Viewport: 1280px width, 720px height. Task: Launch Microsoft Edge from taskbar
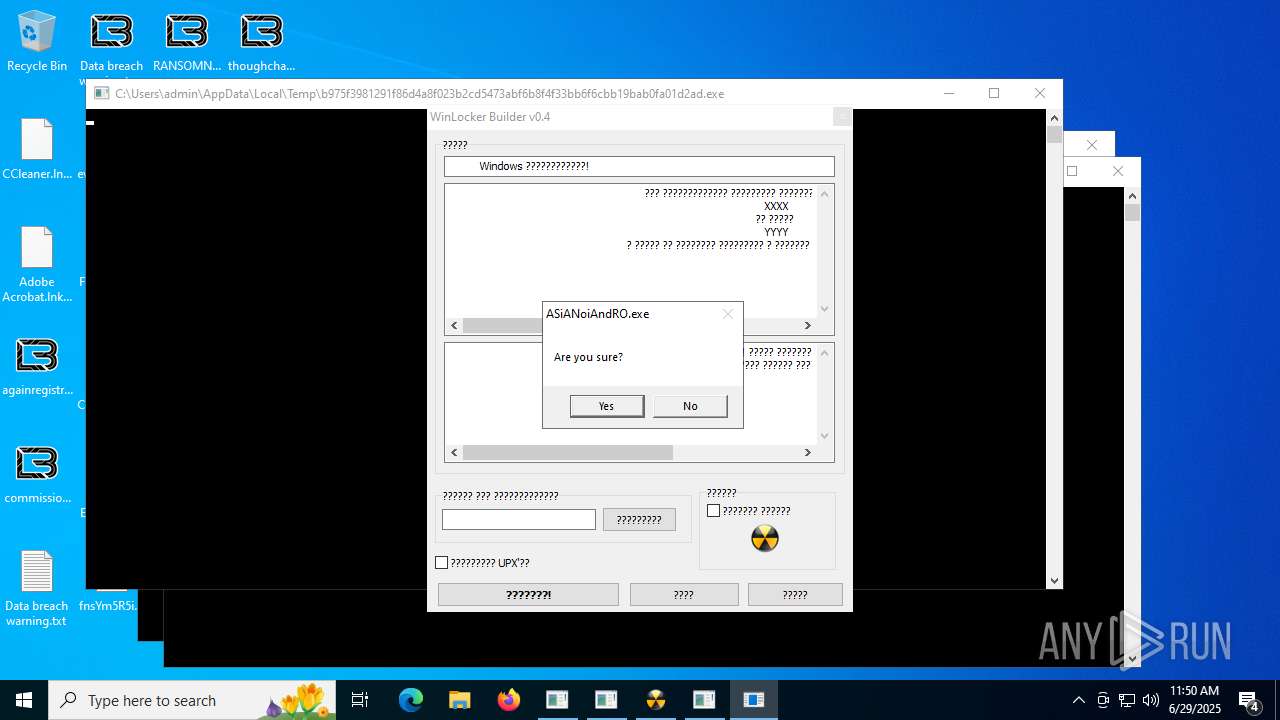pyautogui.click(x=411, y=700)
